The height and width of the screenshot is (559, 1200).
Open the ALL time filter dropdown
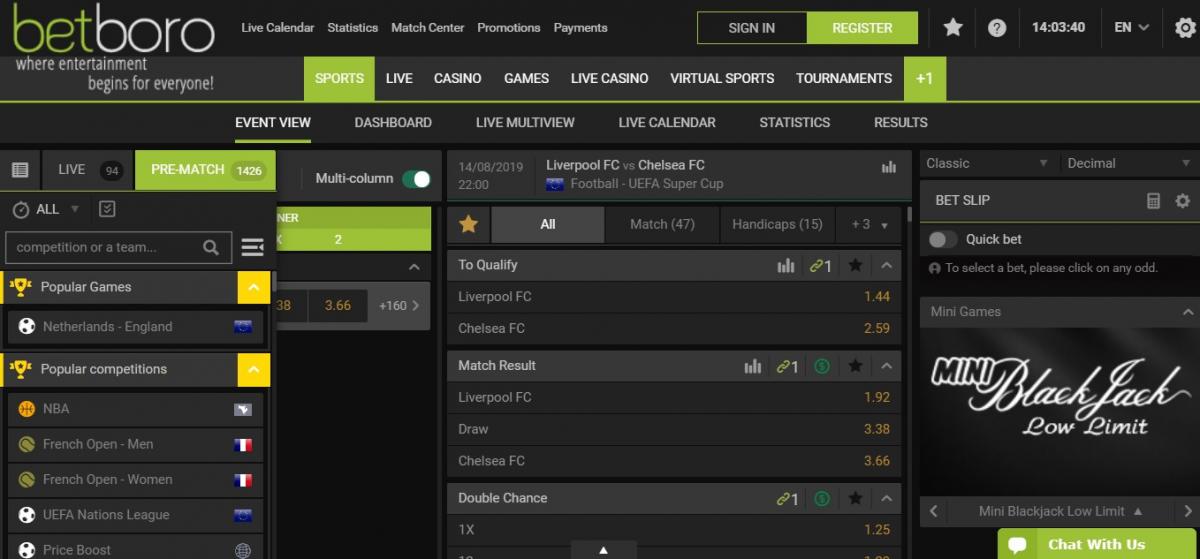pyautogui.click(x=58, y=209)
